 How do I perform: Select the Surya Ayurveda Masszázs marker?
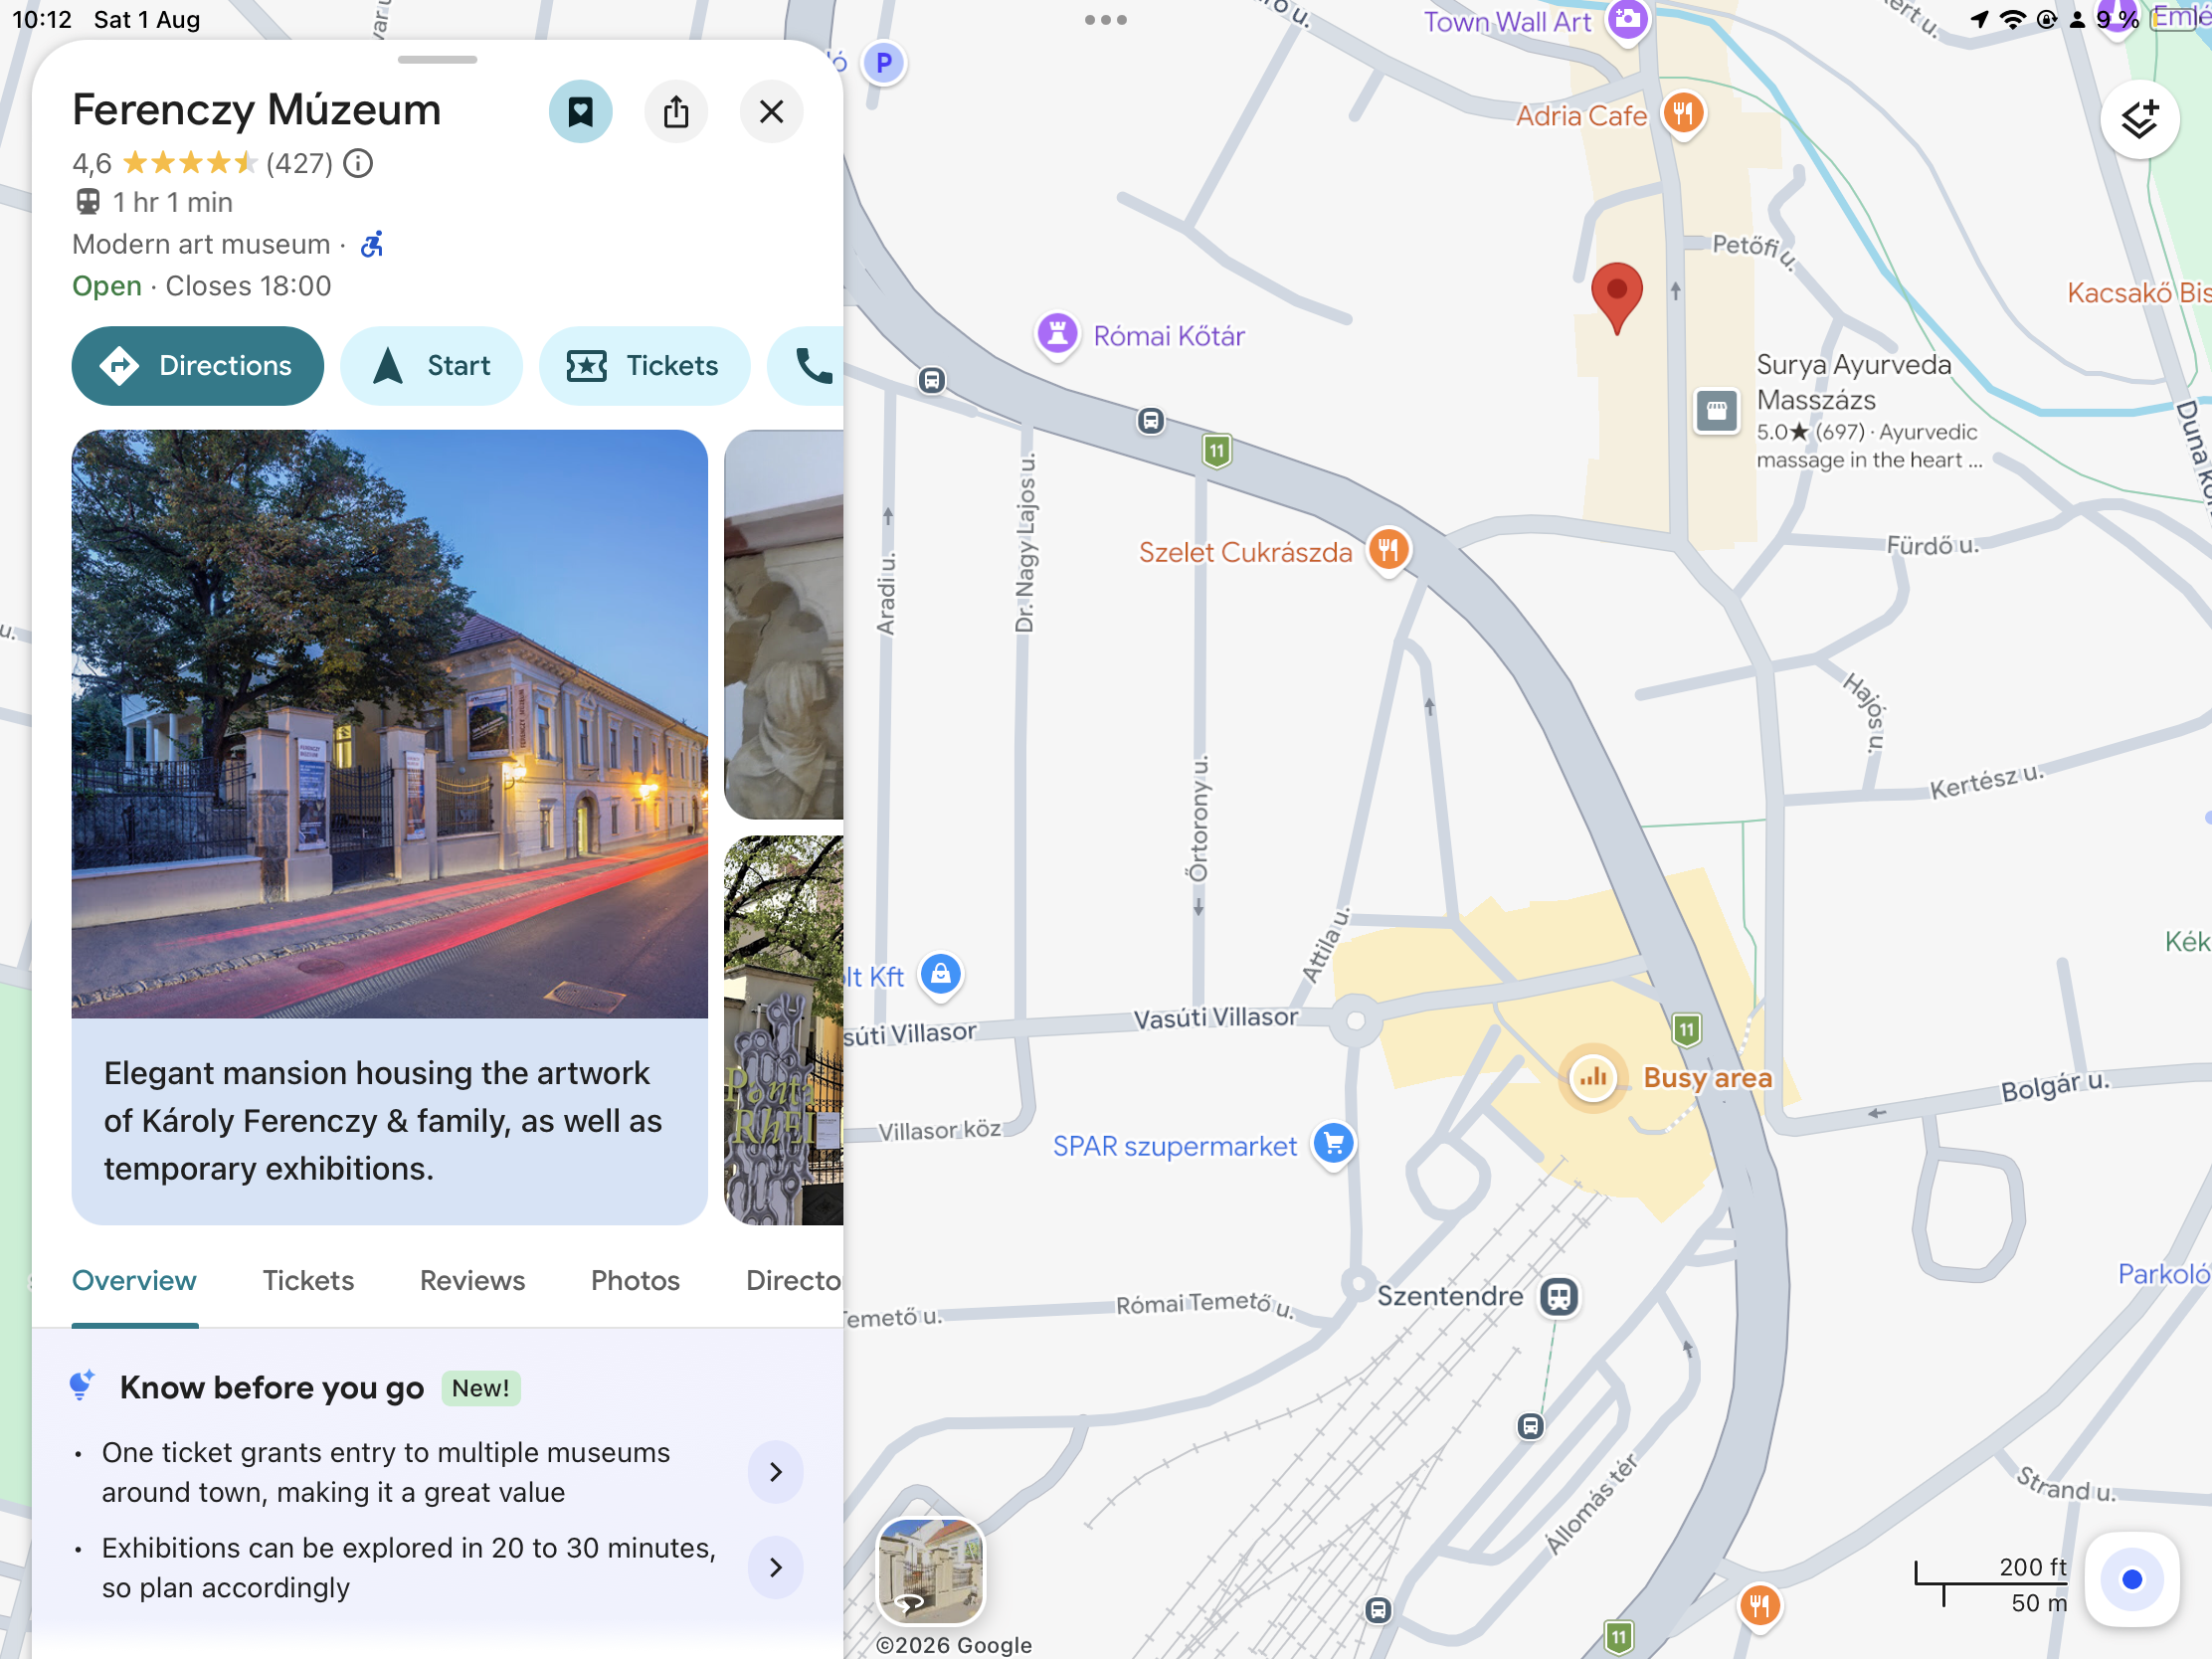[x=1717, y=410]
